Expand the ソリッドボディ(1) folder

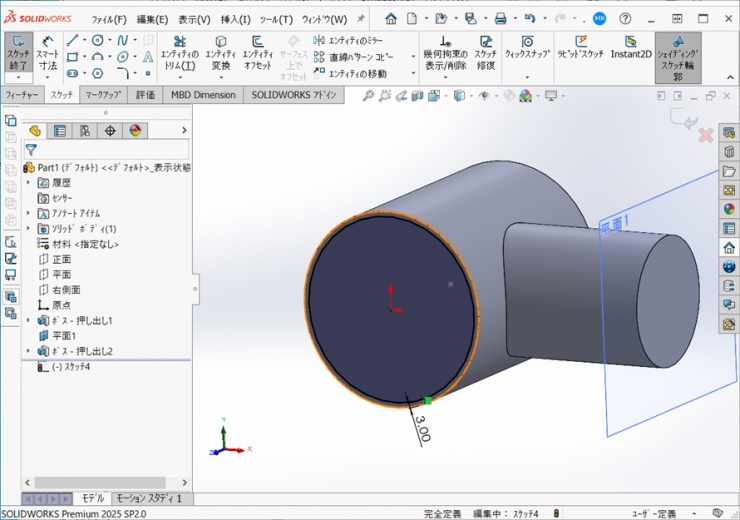click(28, 229)
